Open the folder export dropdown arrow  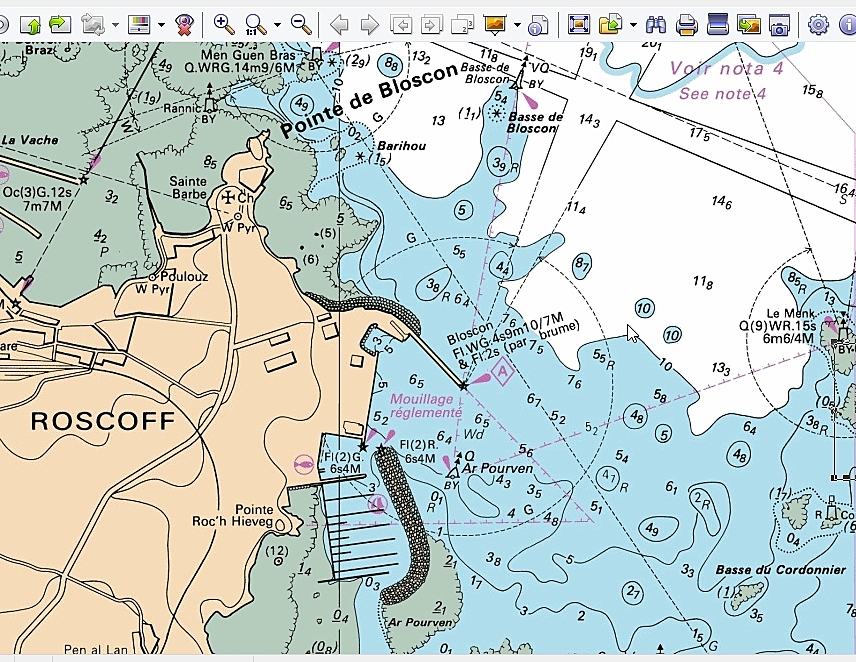point(633,25)
